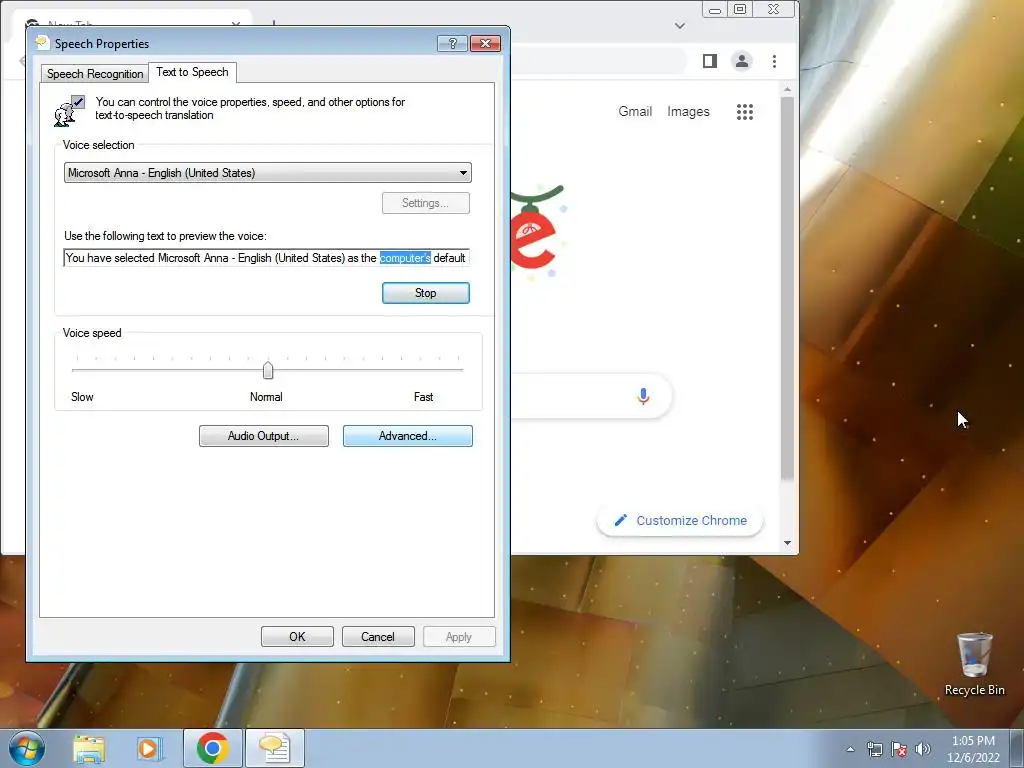Click the Speech Properties title bar icon
The height and width of the screenshot is (768, 1024).
click(42, 43)
